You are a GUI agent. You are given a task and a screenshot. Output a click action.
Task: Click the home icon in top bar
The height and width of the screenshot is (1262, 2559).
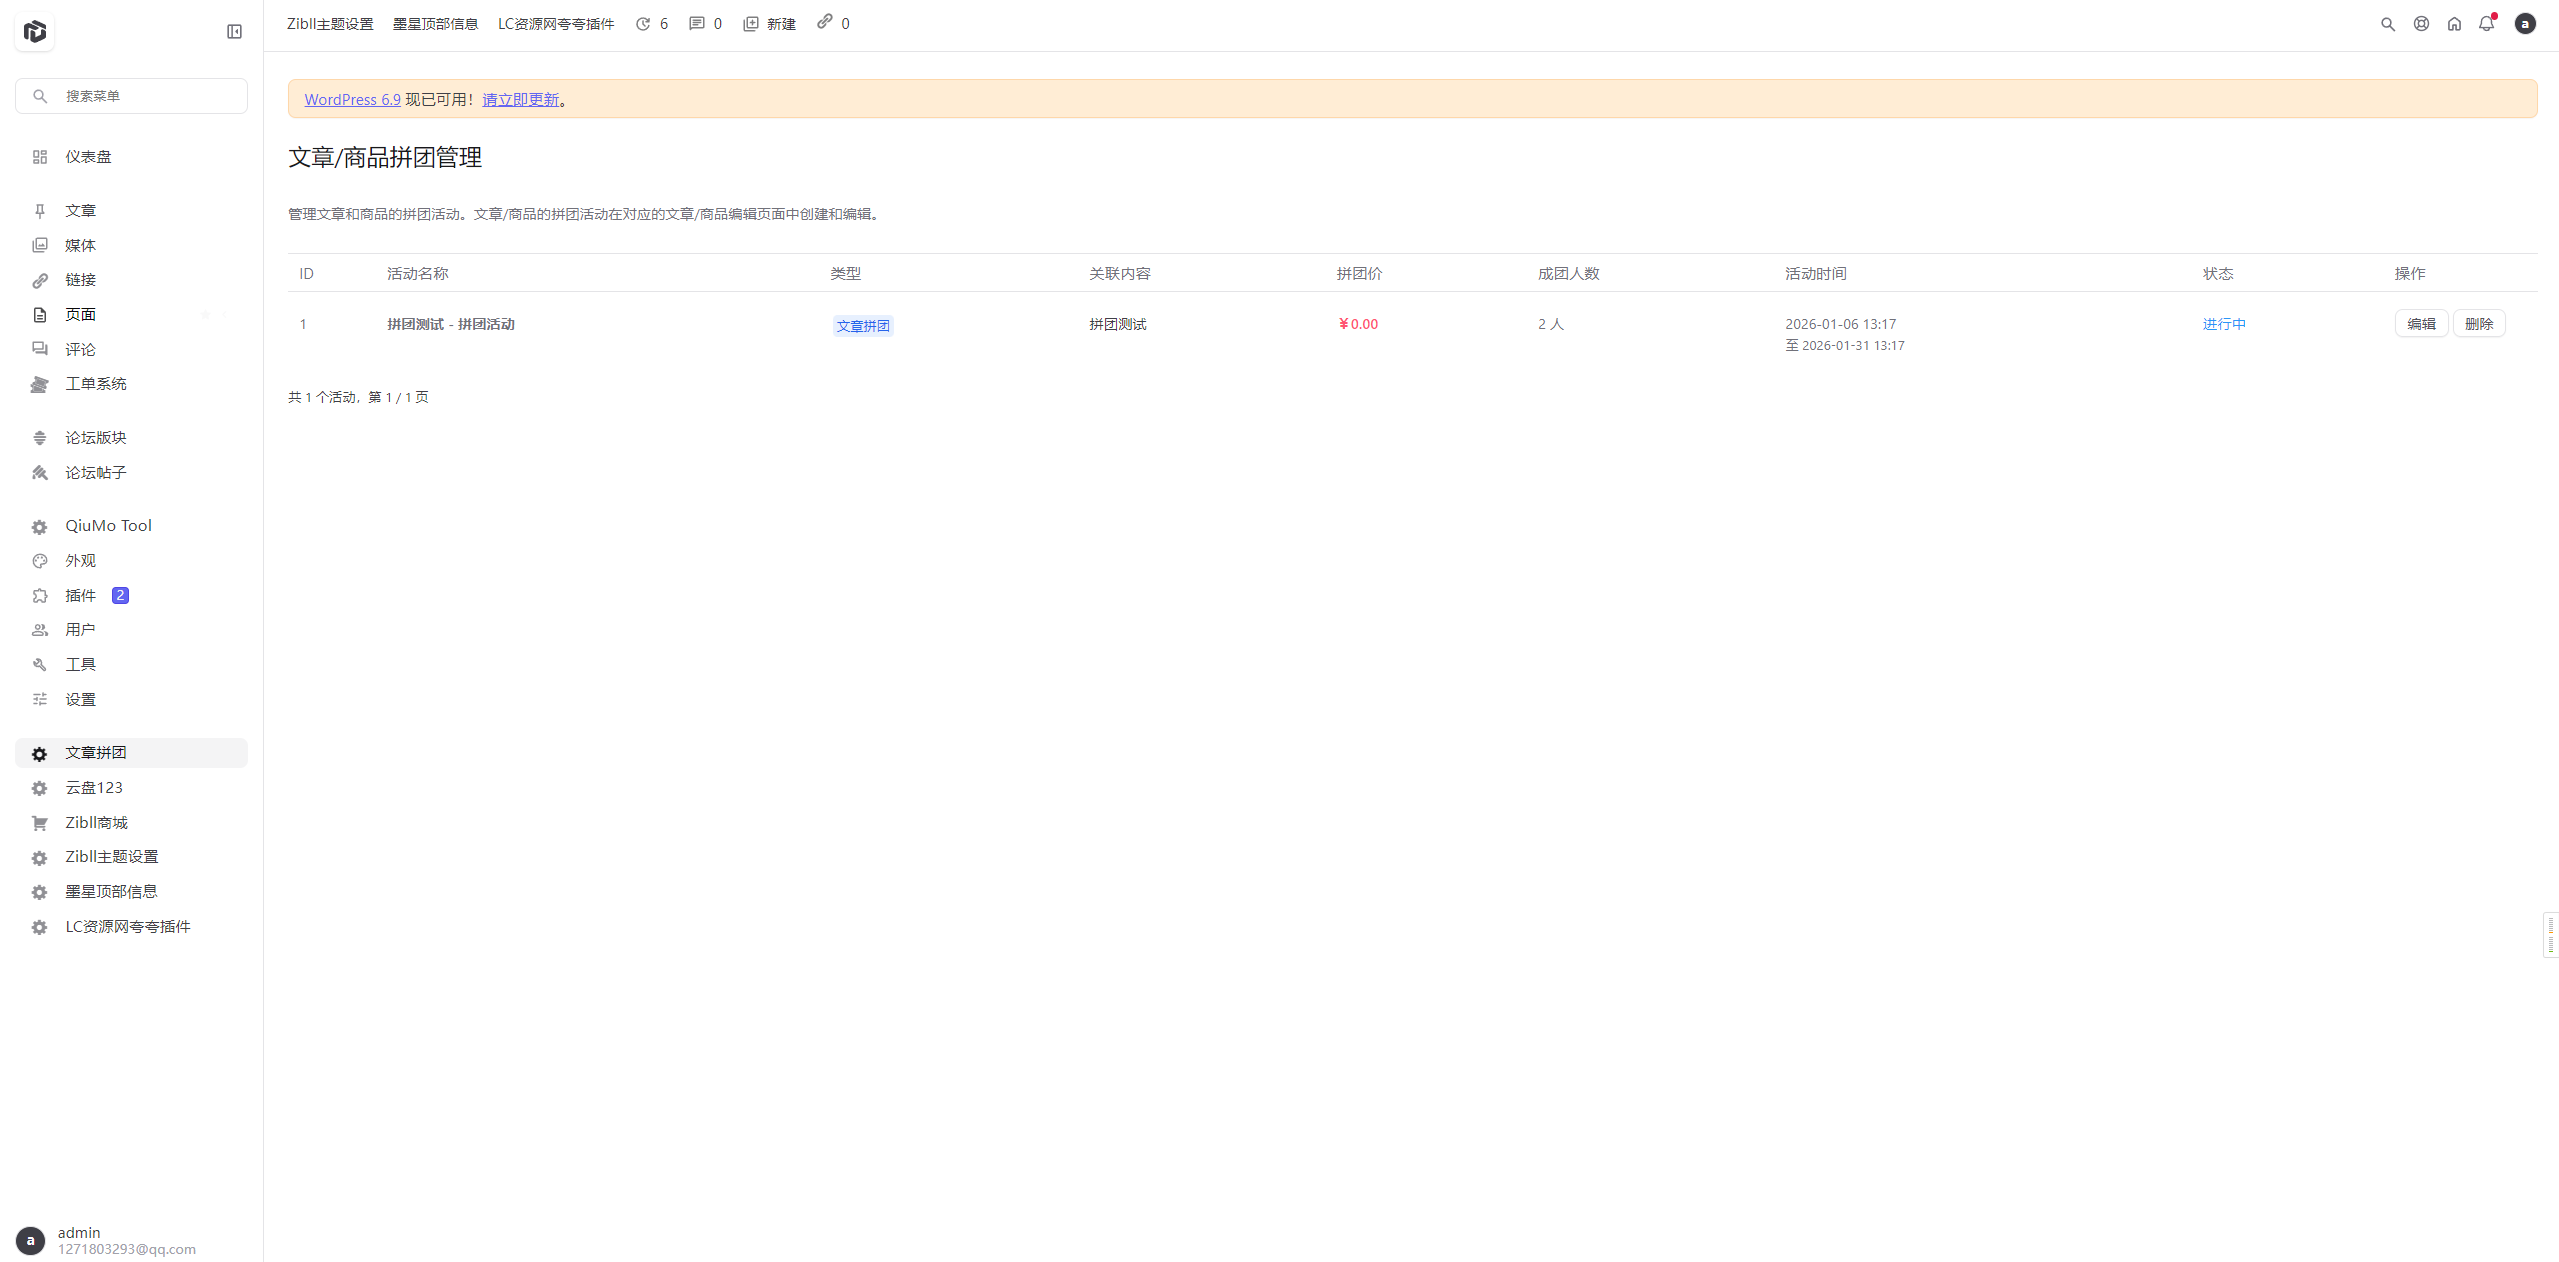coord(2453,24)
